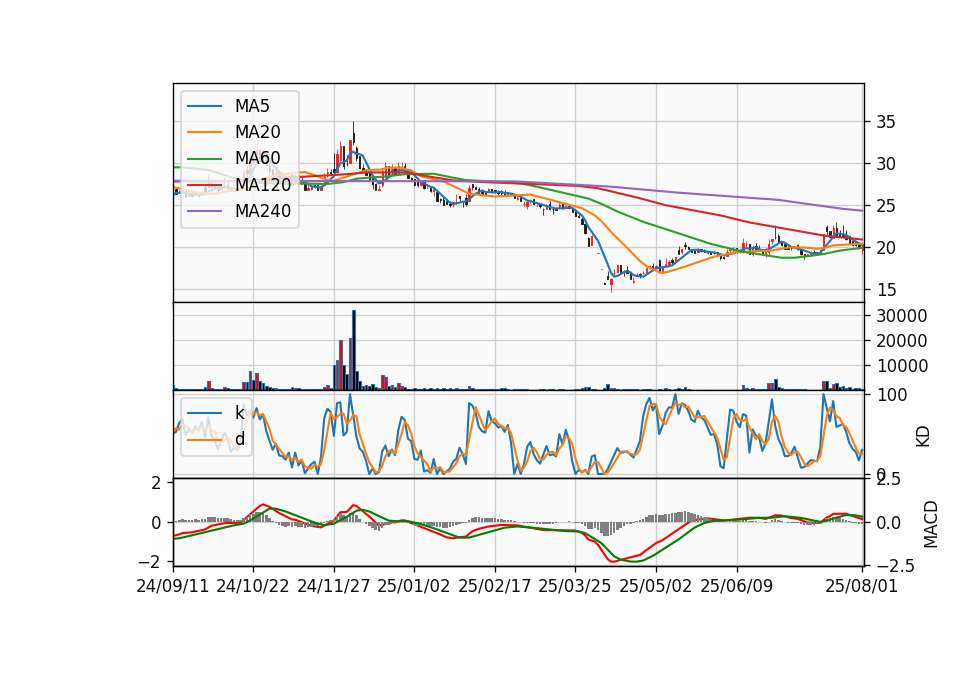Screen dimensions: 960x690
Task: Click the date label 25/02/17
Action: pyautogui.click(x=495, y=586)
